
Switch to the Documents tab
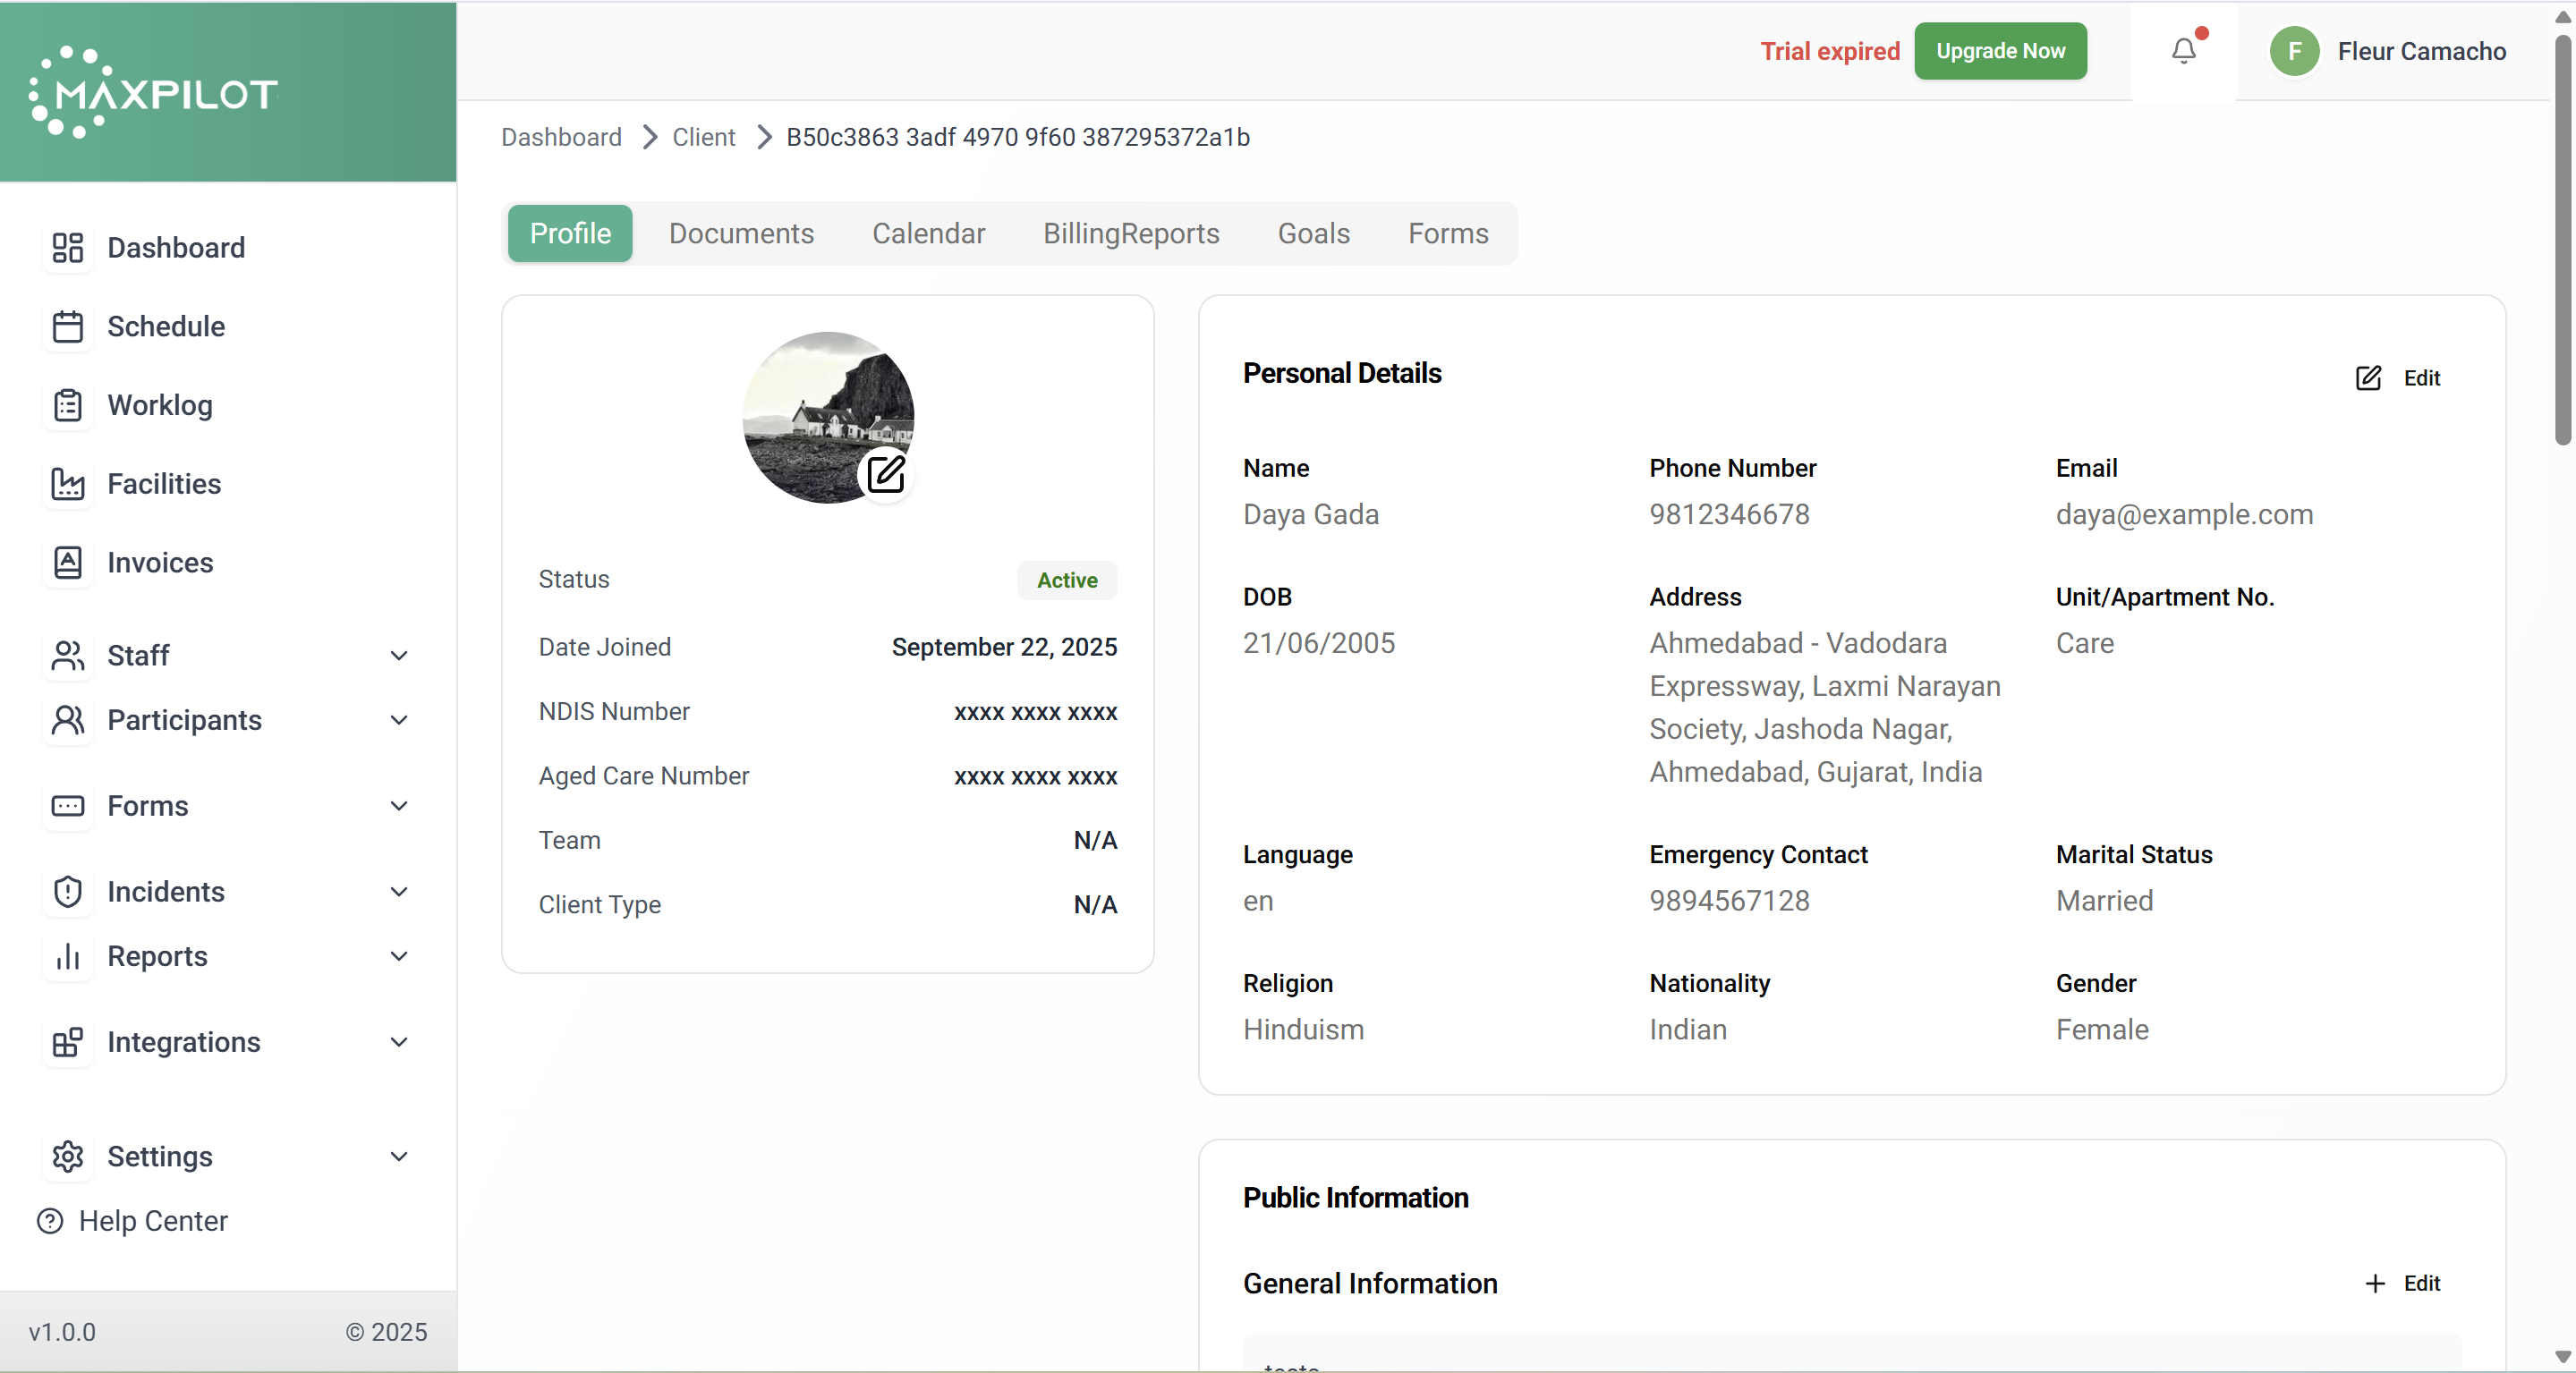(x=741, y=234)
